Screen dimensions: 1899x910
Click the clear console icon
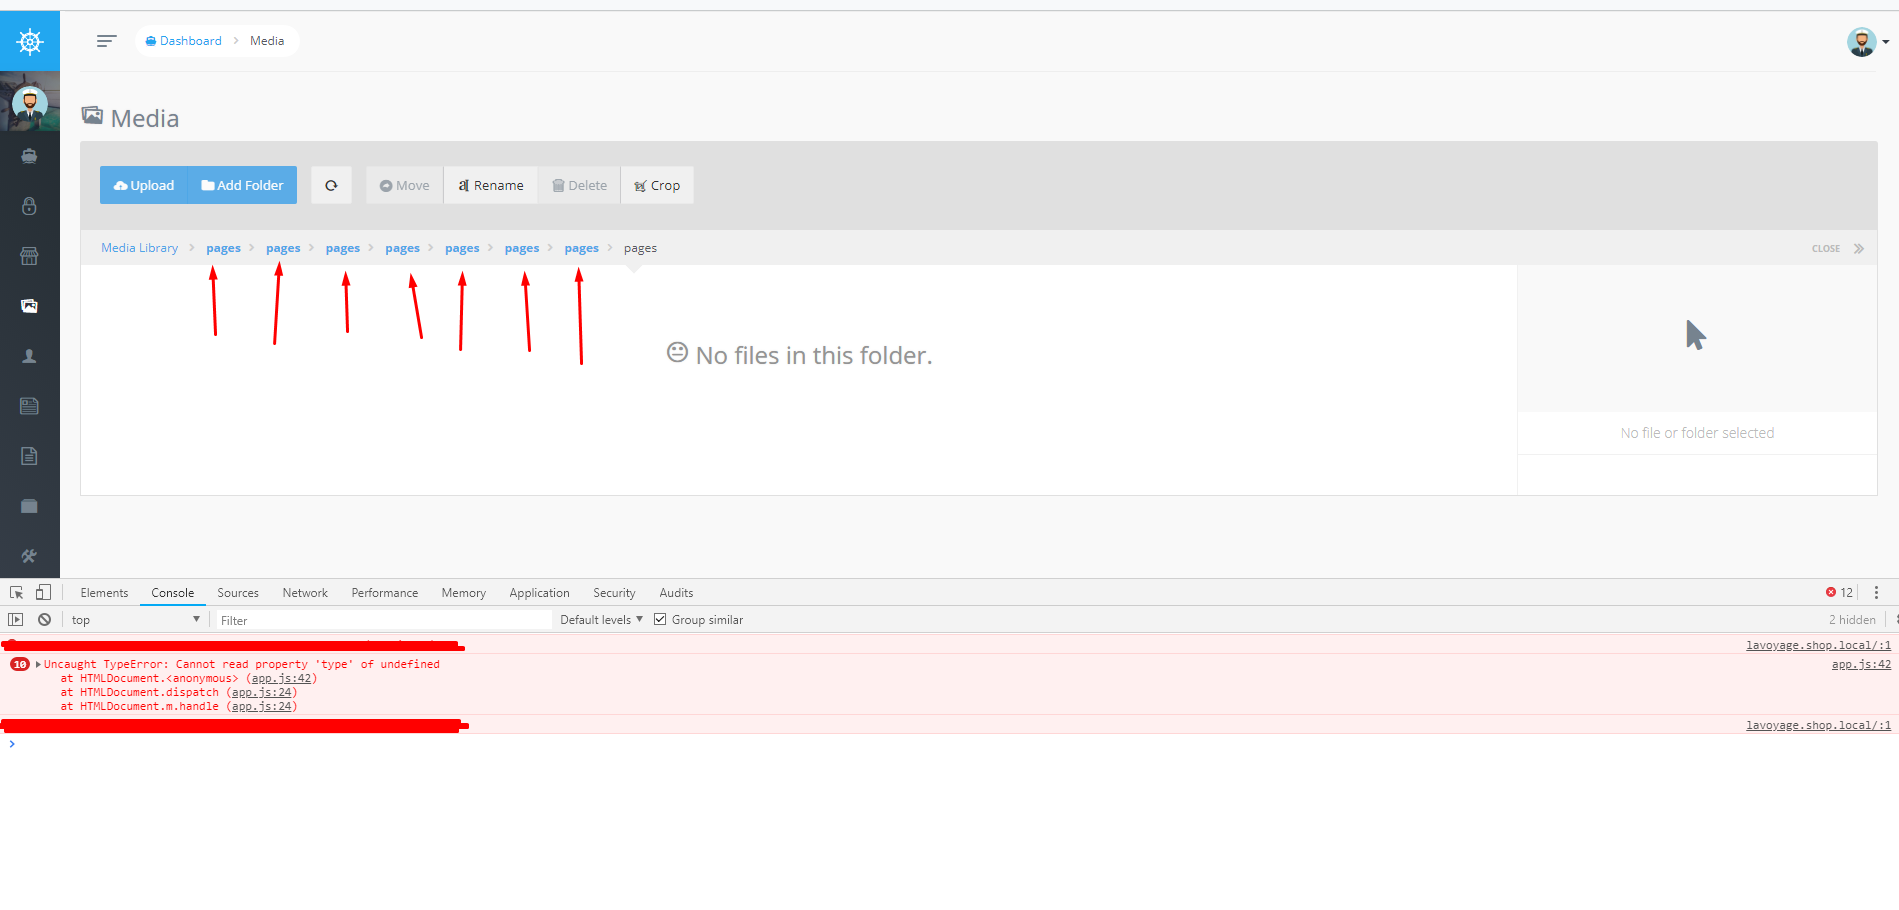[x=44, y=619]
